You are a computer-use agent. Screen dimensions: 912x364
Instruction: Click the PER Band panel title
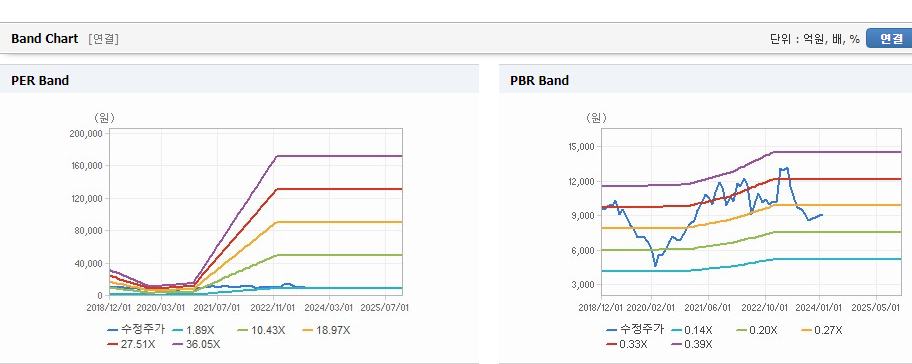(x=40, y=81)
